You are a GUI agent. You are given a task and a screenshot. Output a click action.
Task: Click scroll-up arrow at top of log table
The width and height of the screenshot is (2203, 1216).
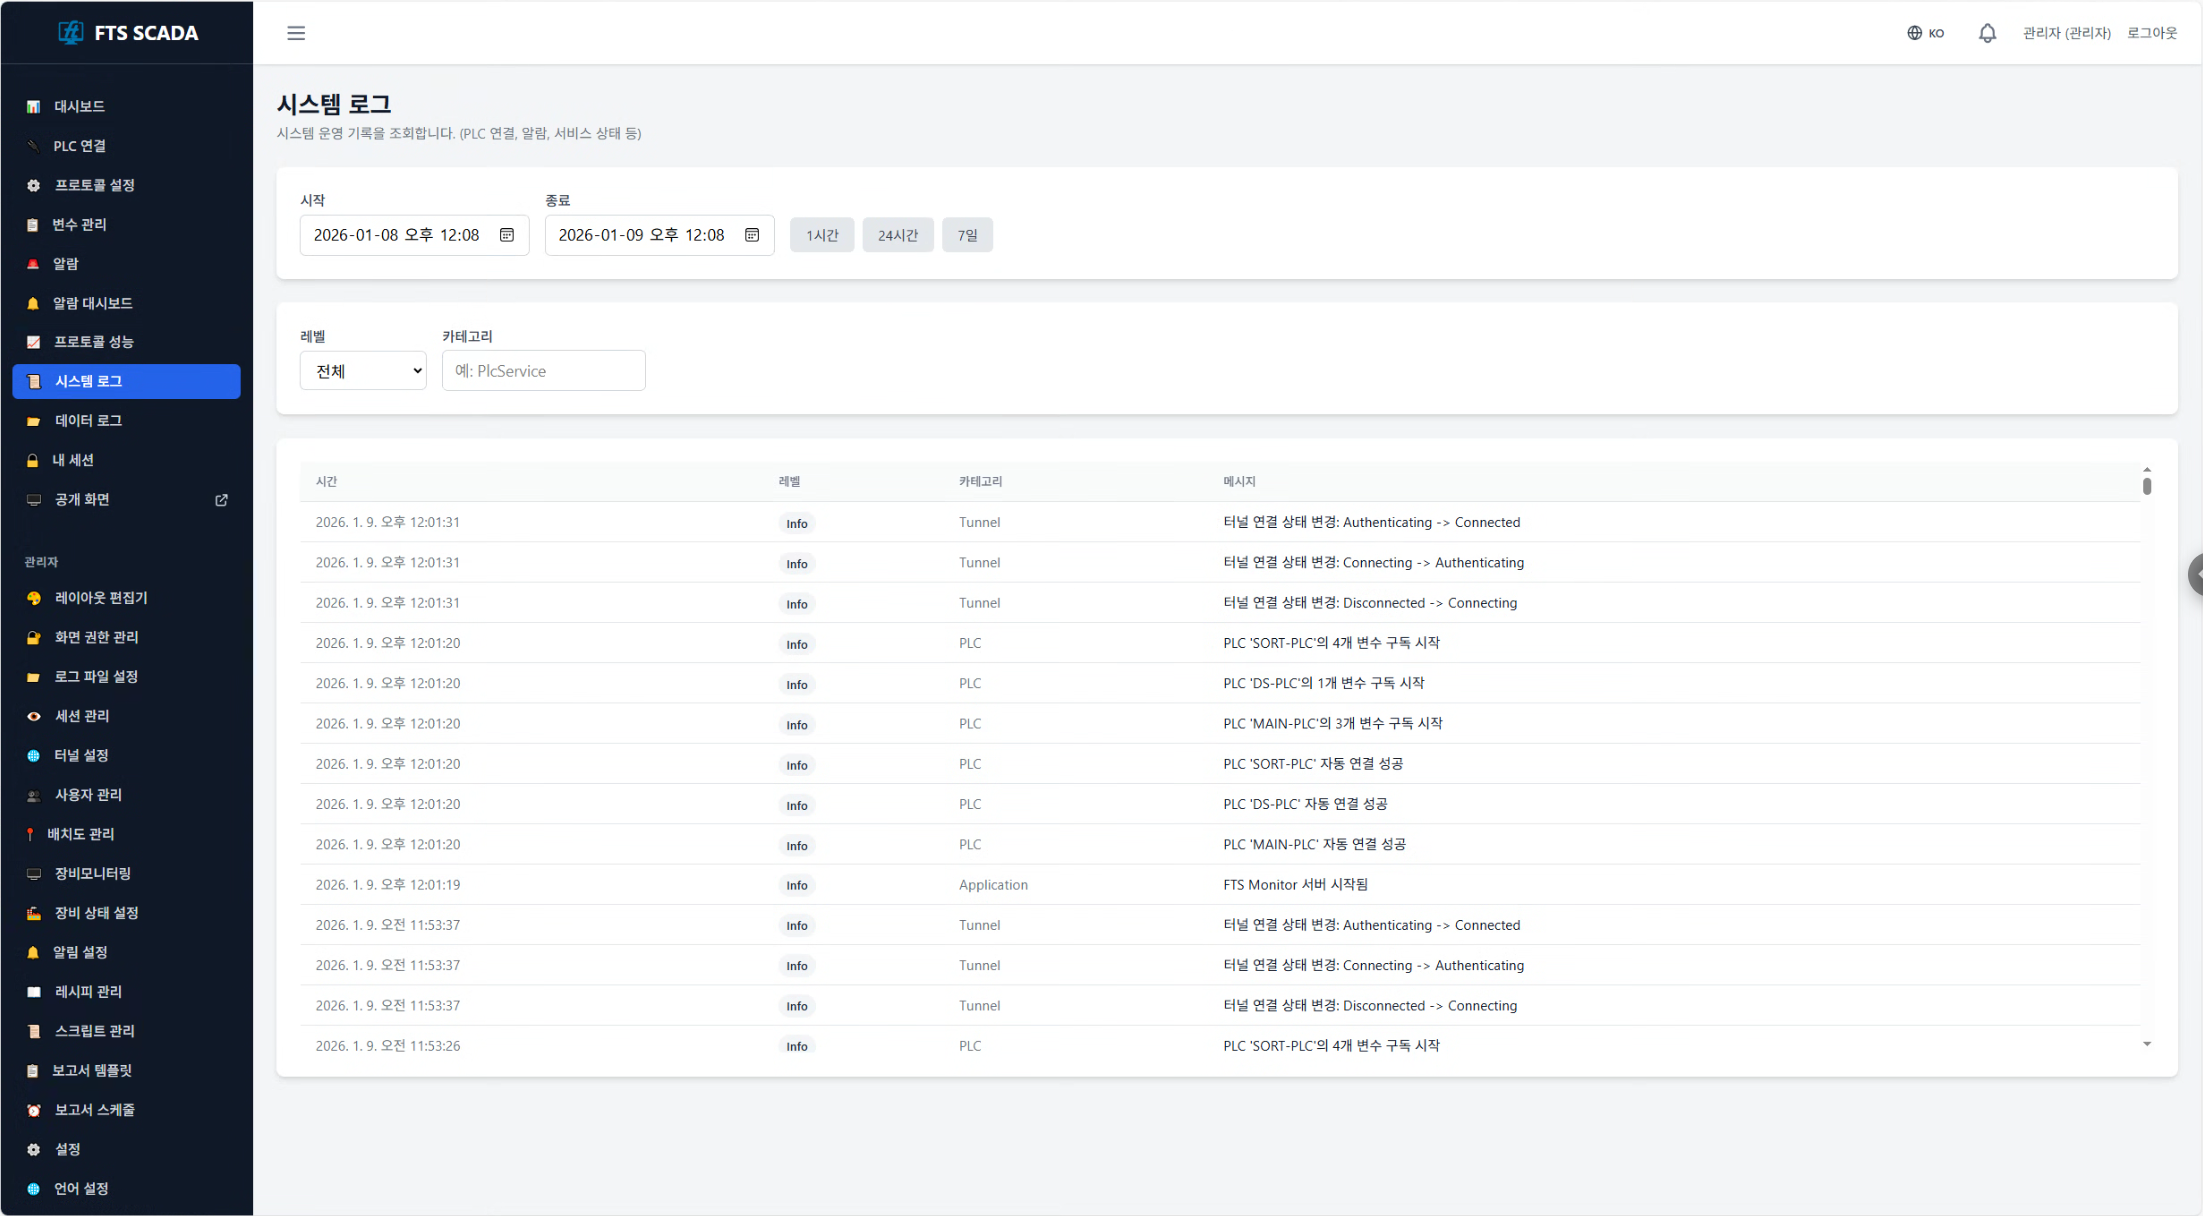click(x=2146, y=469)
